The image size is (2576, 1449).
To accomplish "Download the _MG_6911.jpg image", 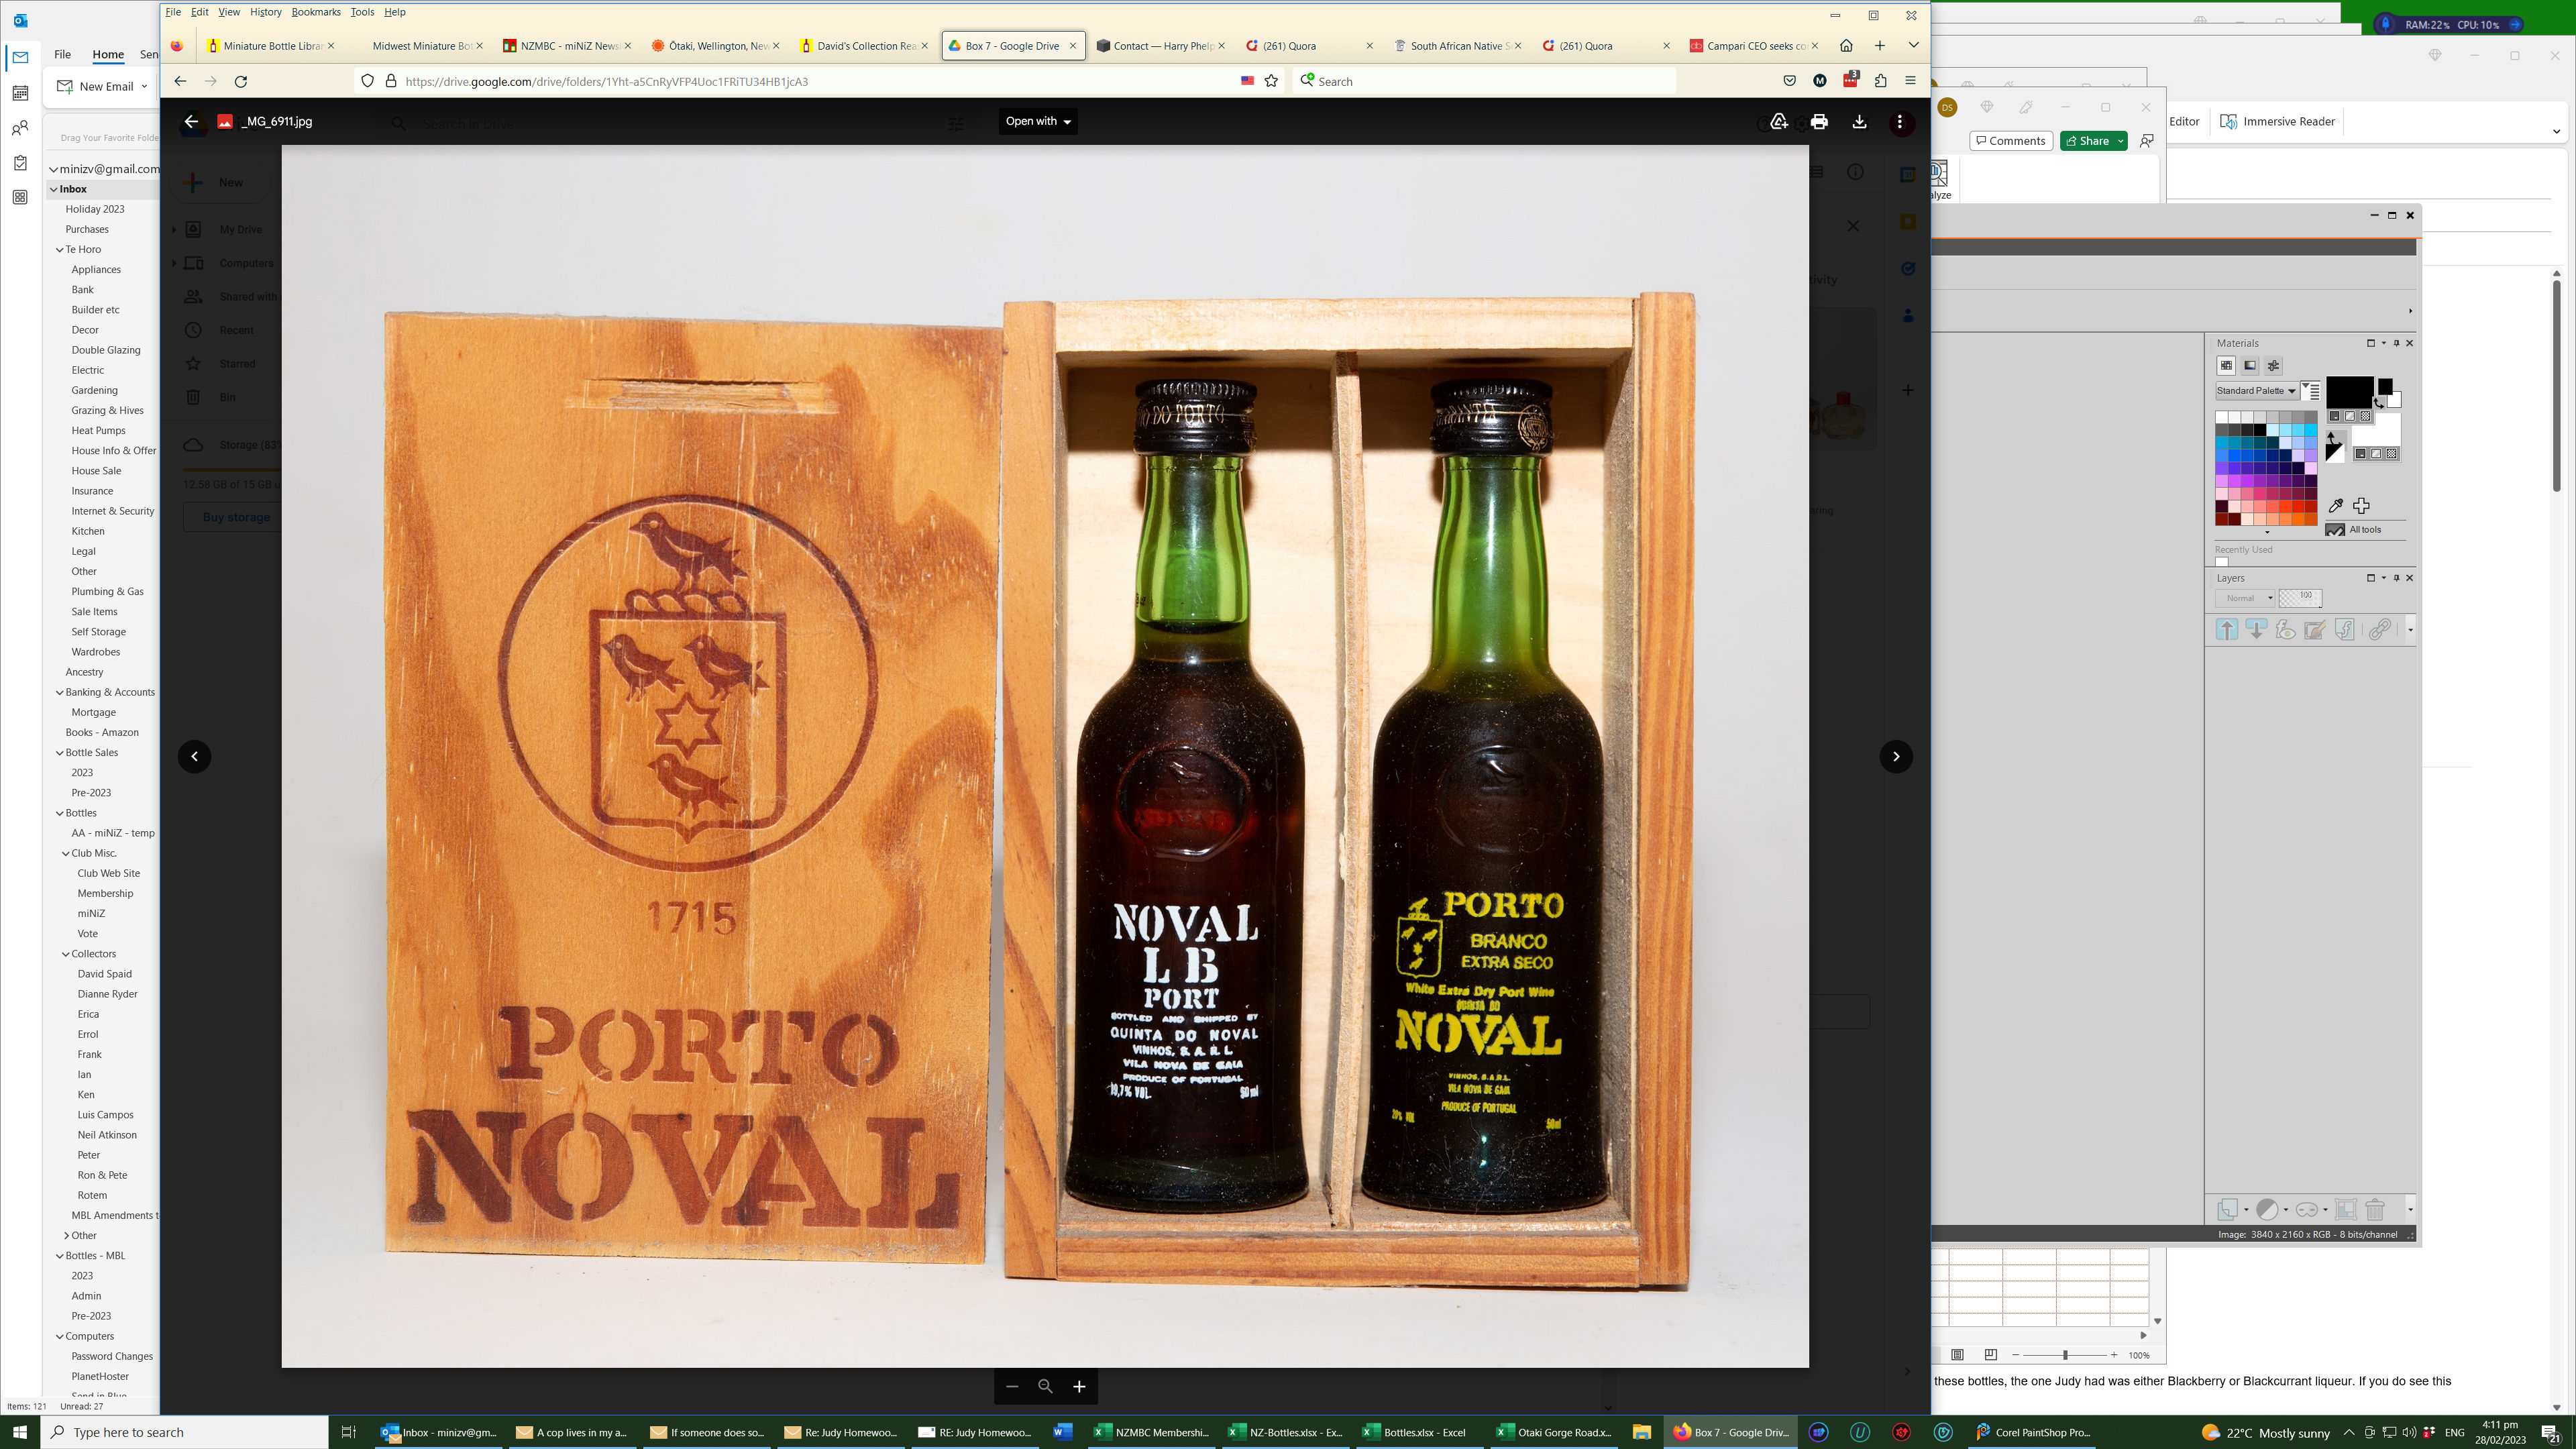I will (1859, 121).
